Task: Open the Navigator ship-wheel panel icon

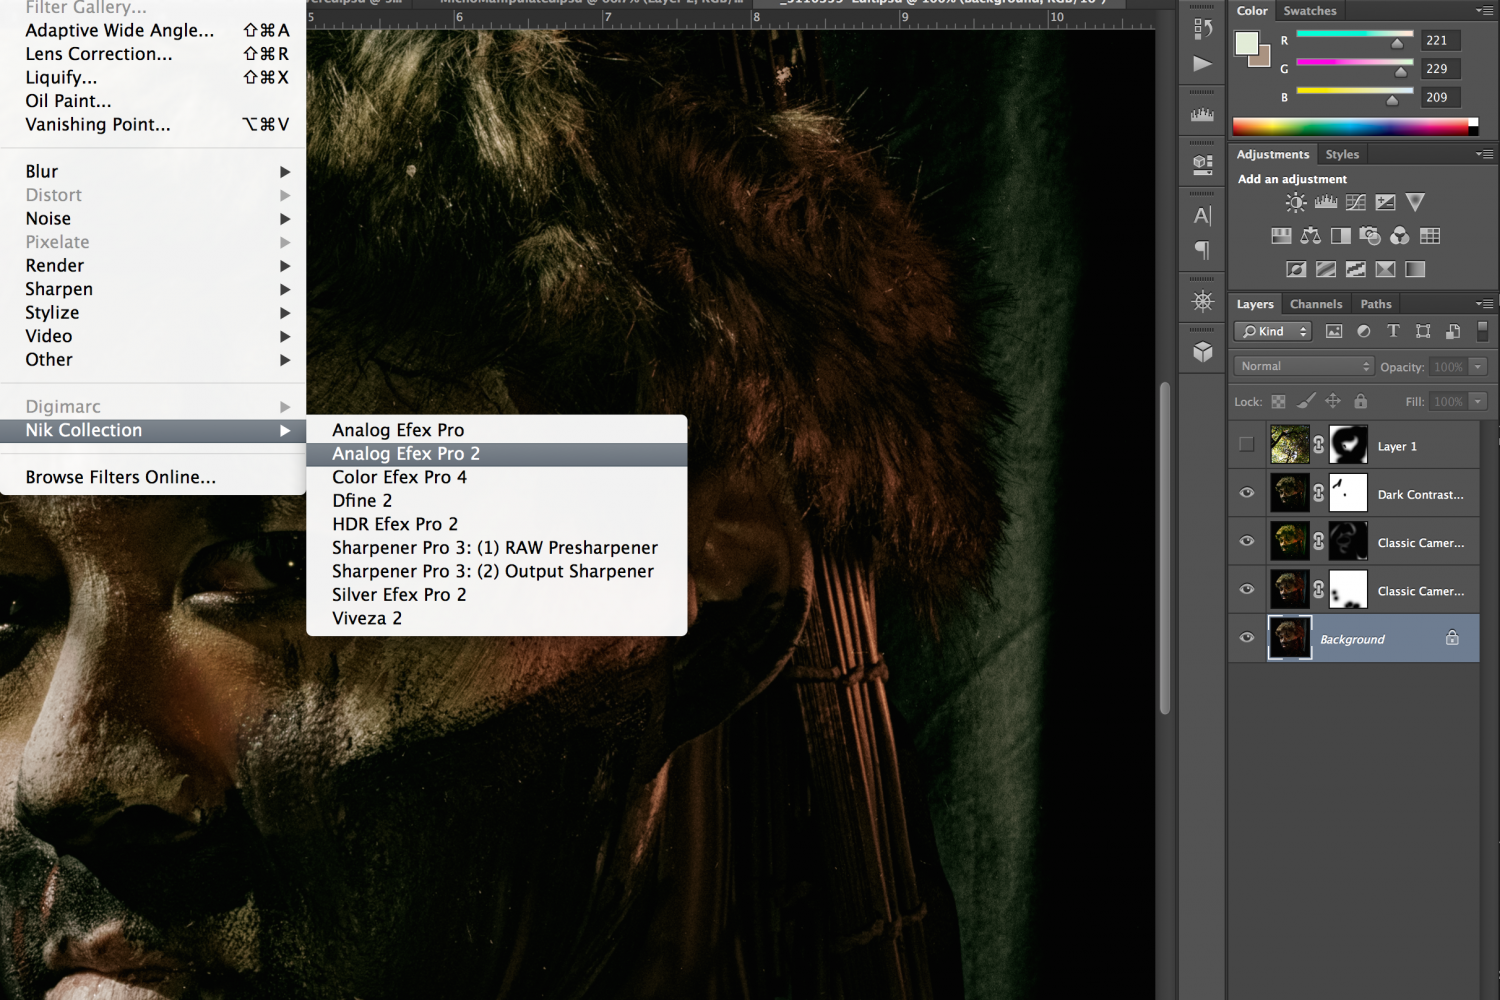Action: click(1203, 301)
